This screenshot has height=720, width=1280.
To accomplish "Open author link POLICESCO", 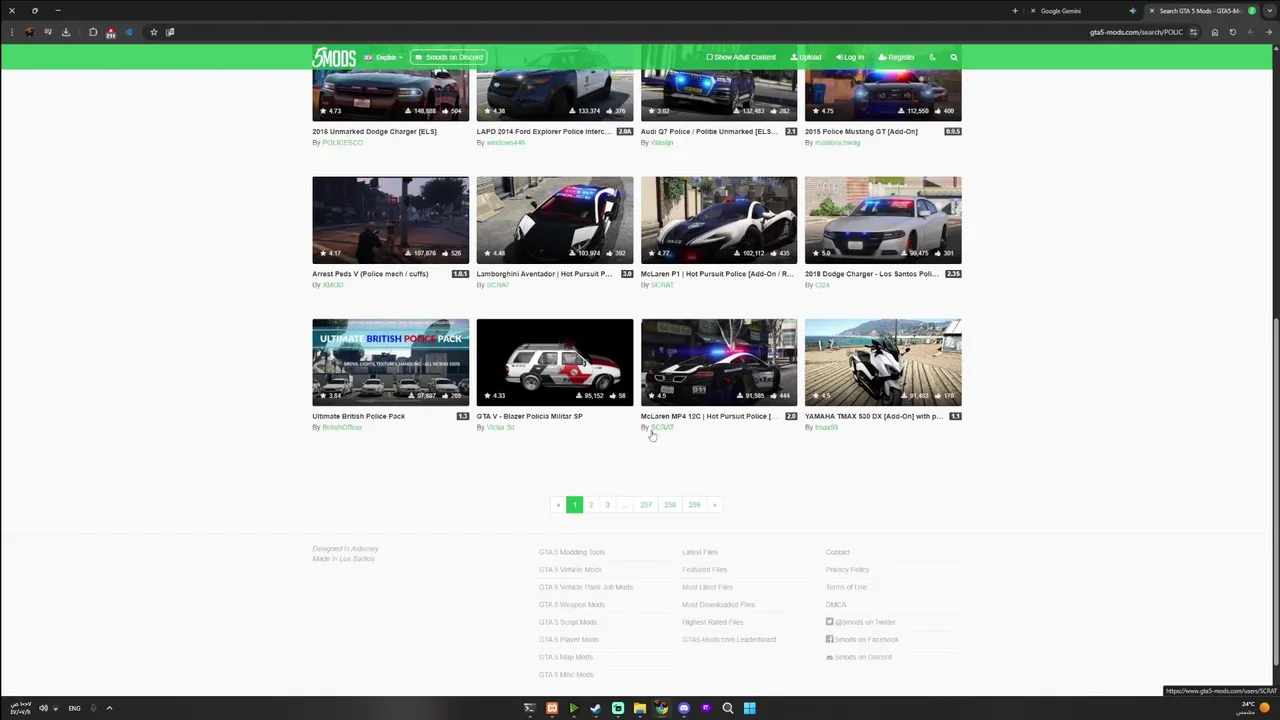I will point(342,142).
